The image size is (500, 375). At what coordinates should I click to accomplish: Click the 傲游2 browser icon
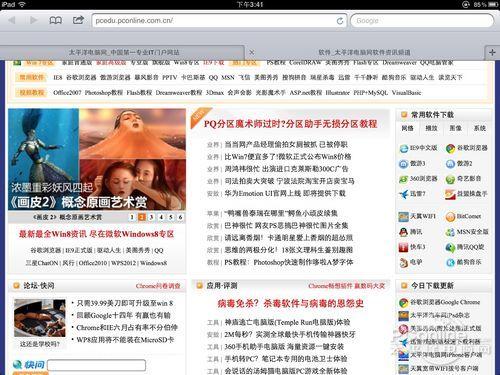[x=451, y=164]
